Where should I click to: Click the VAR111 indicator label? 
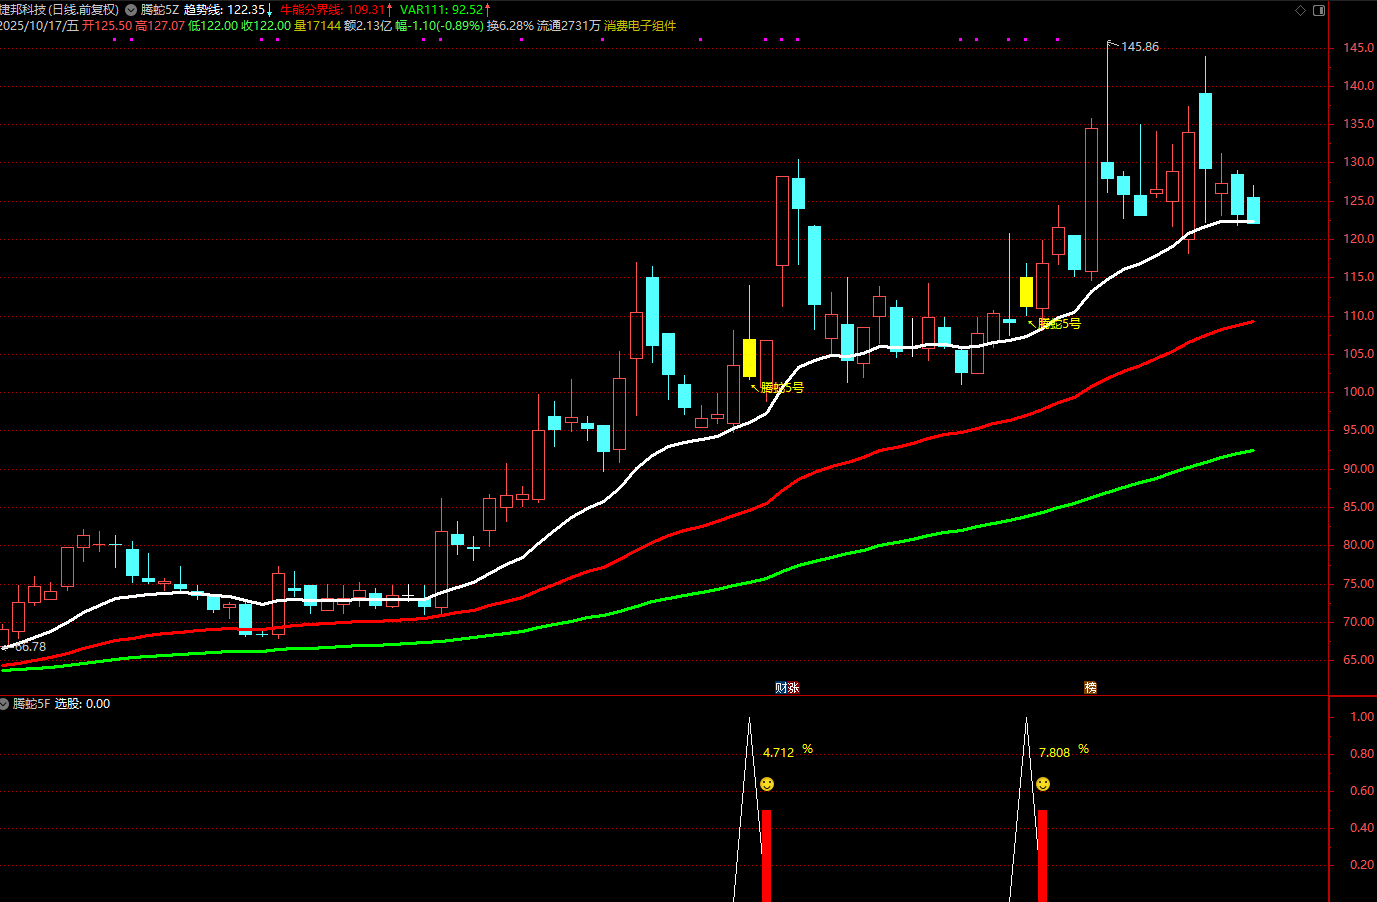(441, 10)
